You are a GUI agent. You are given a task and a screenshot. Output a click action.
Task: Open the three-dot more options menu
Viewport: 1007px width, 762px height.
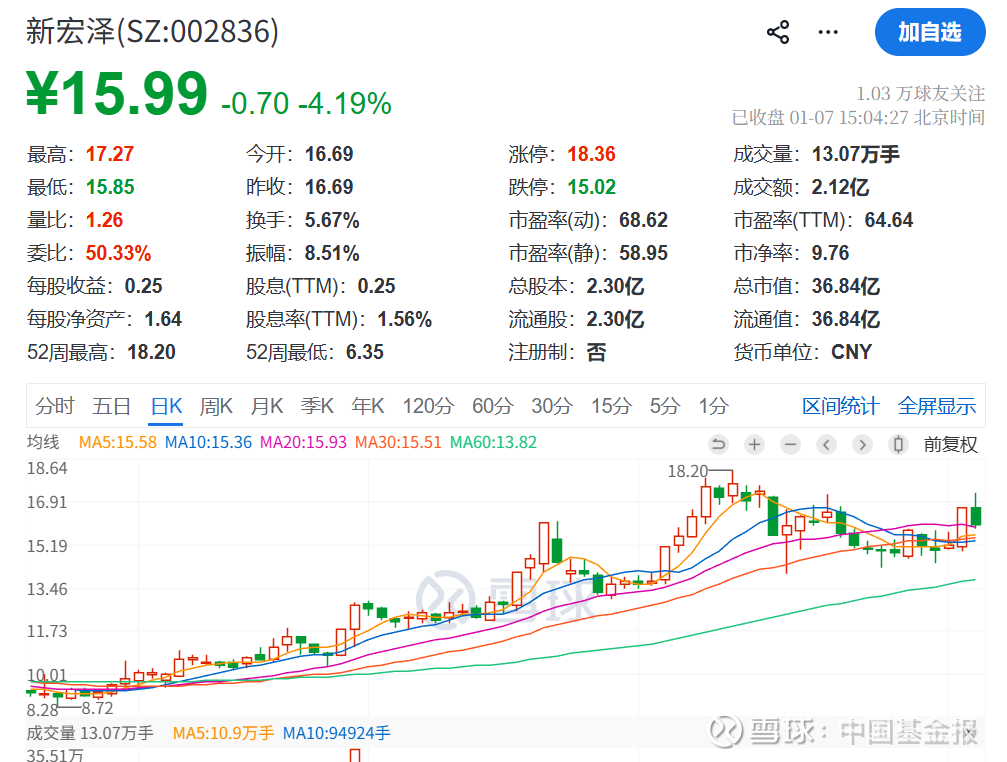coord(828,32)
